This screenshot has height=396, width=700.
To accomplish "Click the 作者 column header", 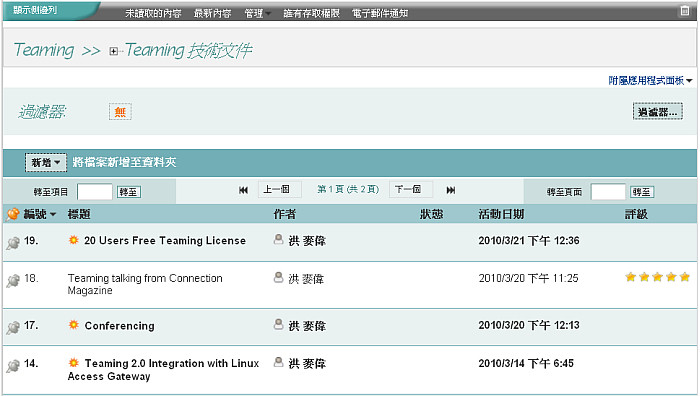I will [285, 214].
